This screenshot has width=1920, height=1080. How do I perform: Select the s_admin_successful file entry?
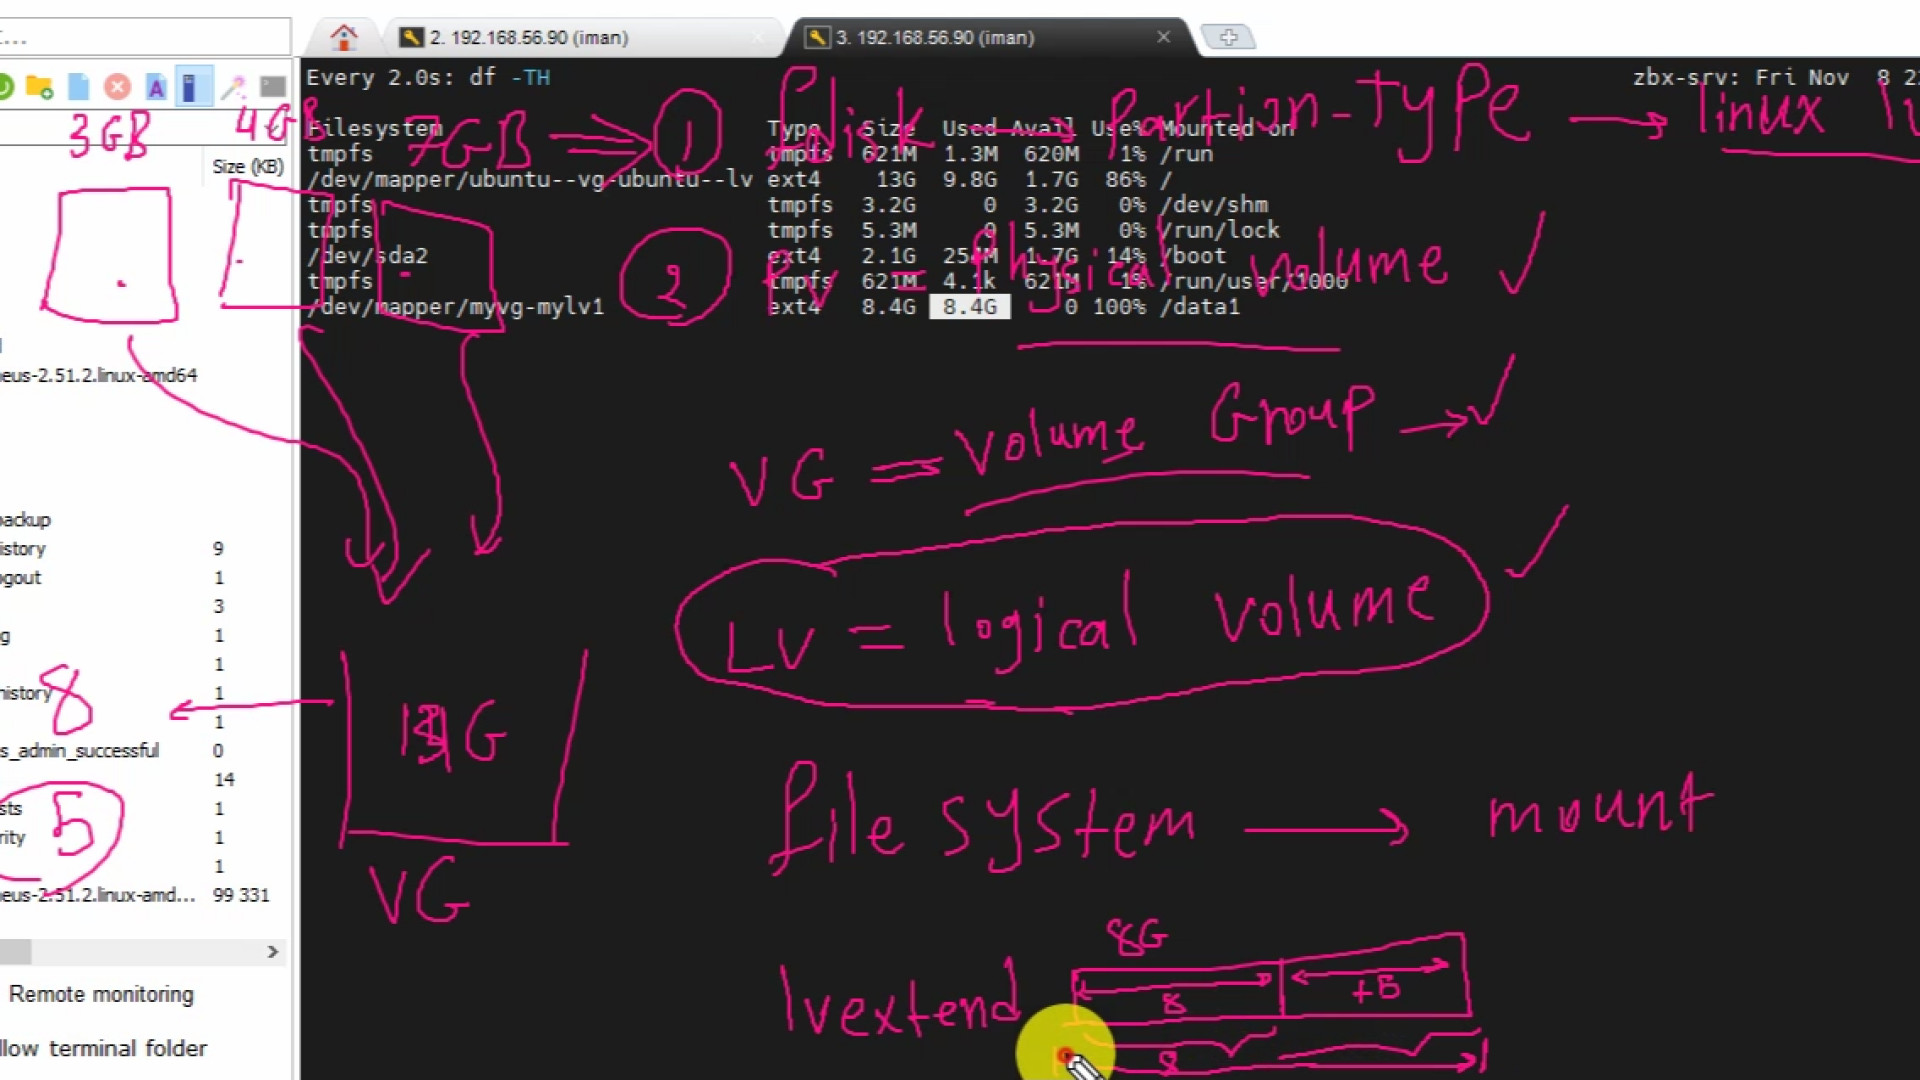pos(80,751)
